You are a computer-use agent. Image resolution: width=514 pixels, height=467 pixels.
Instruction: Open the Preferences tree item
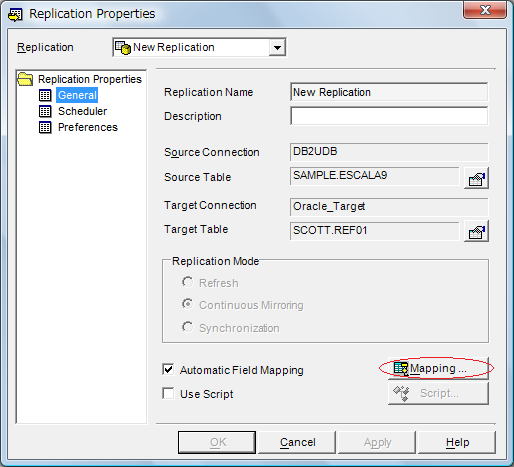pos(88,127)
